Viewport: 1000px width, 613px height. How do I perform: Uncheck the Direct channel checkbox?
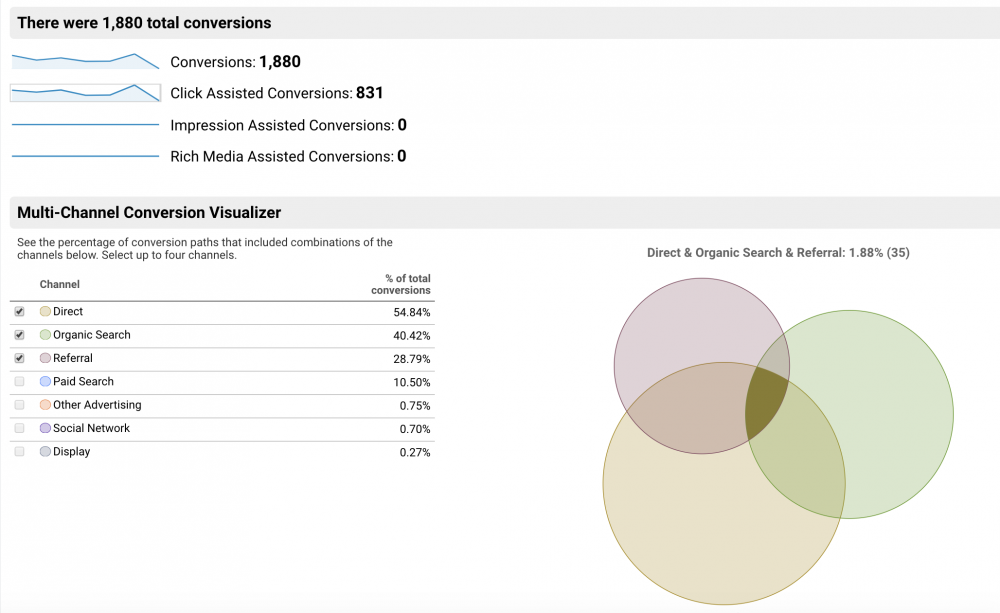pyautogui.click(x=20, y=311)
